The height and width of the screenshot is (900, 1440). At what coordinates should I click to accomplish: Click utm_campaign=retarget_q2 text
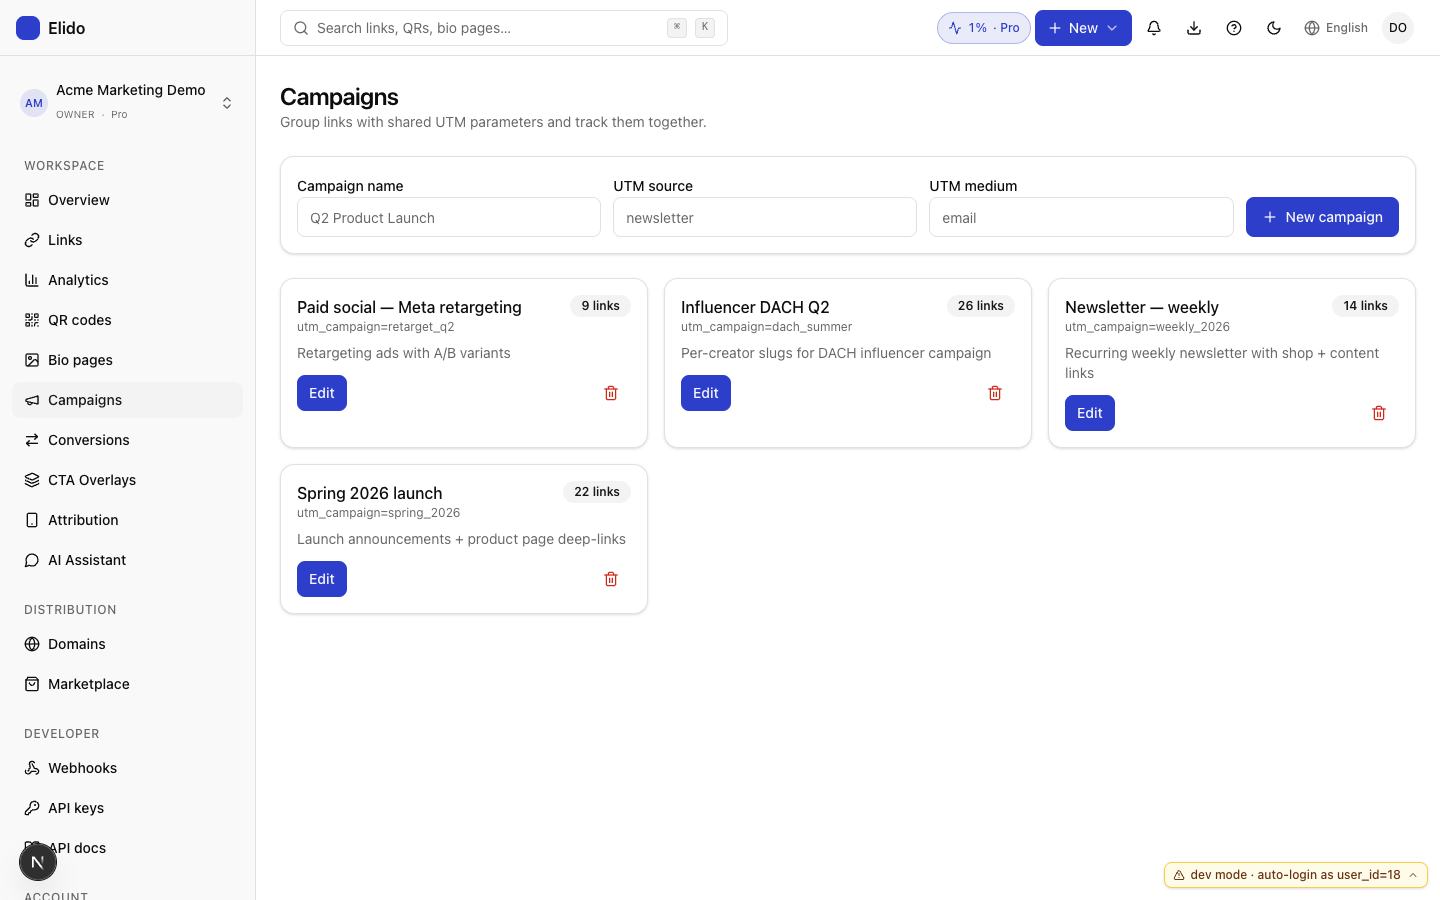376,327
